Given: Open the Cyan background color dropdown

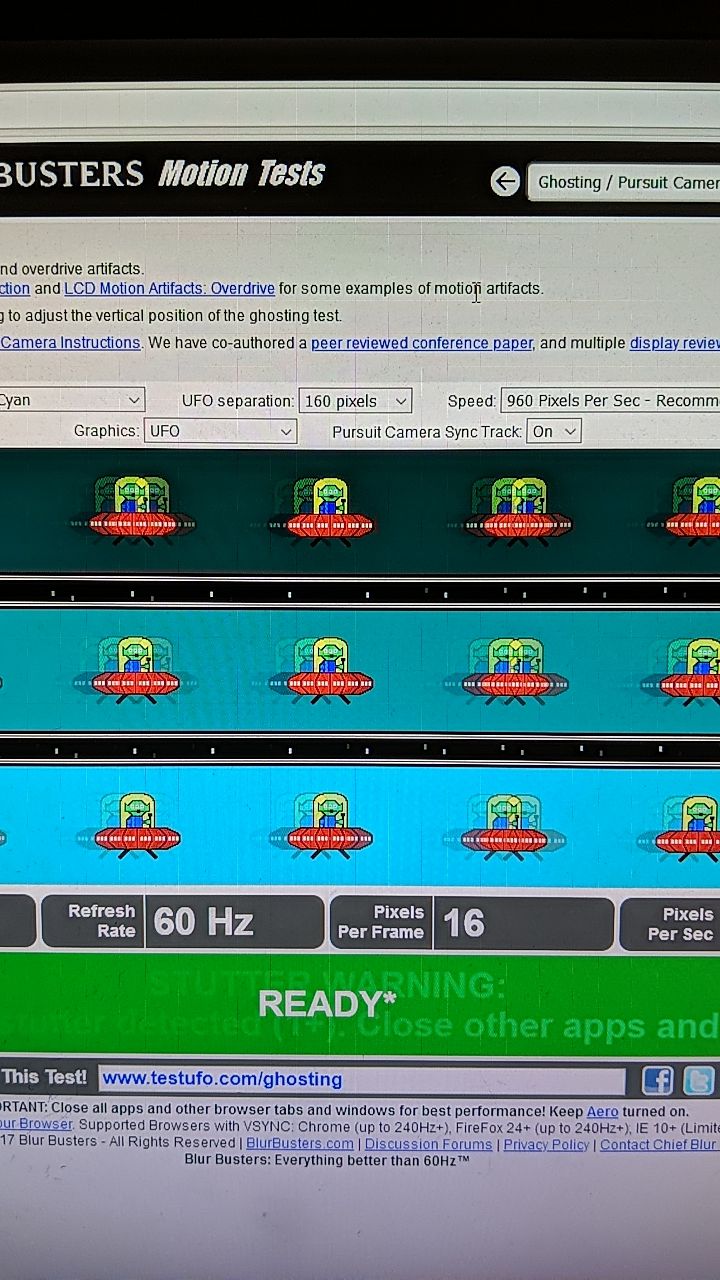Looking at the screenshot, I should pos(72,400).
